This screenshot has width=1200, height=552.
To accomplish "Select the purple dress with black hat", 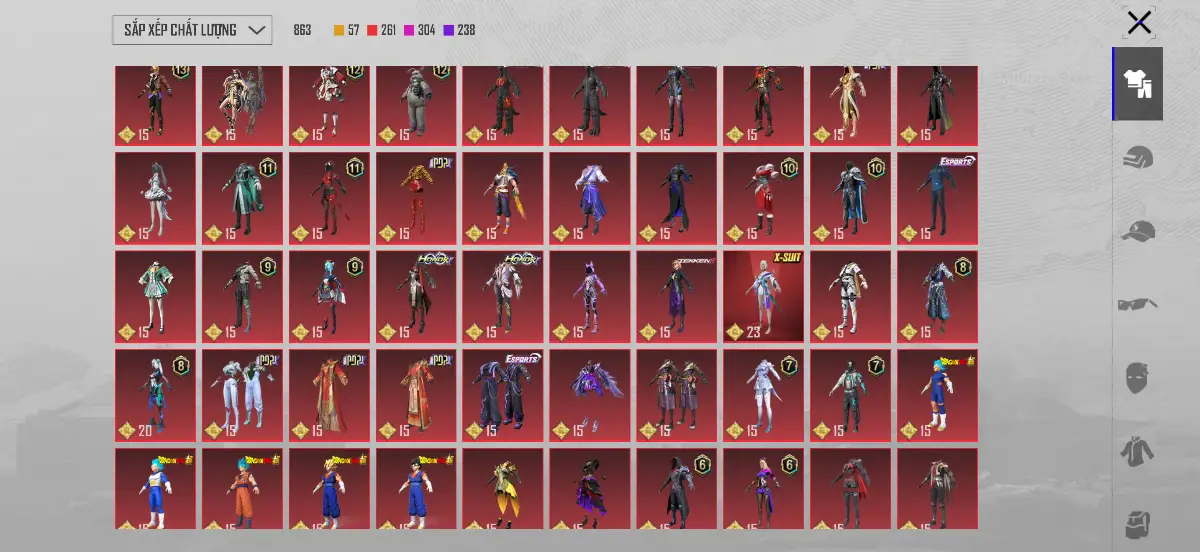I will (x=589, y=488).
